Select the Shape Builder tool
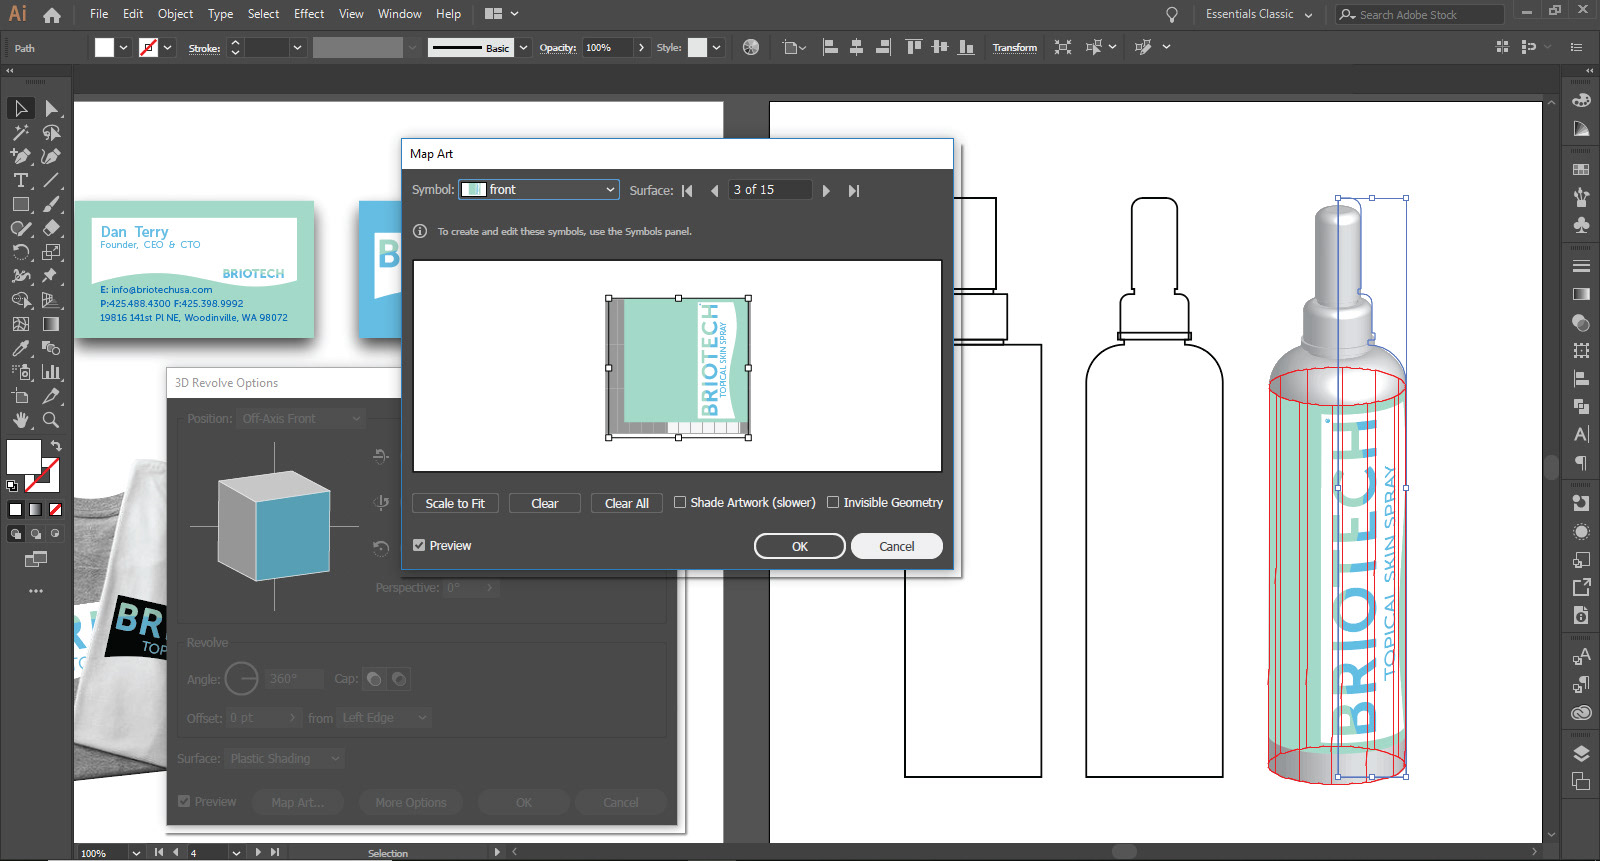1600x861 pixels. [21, 300]
